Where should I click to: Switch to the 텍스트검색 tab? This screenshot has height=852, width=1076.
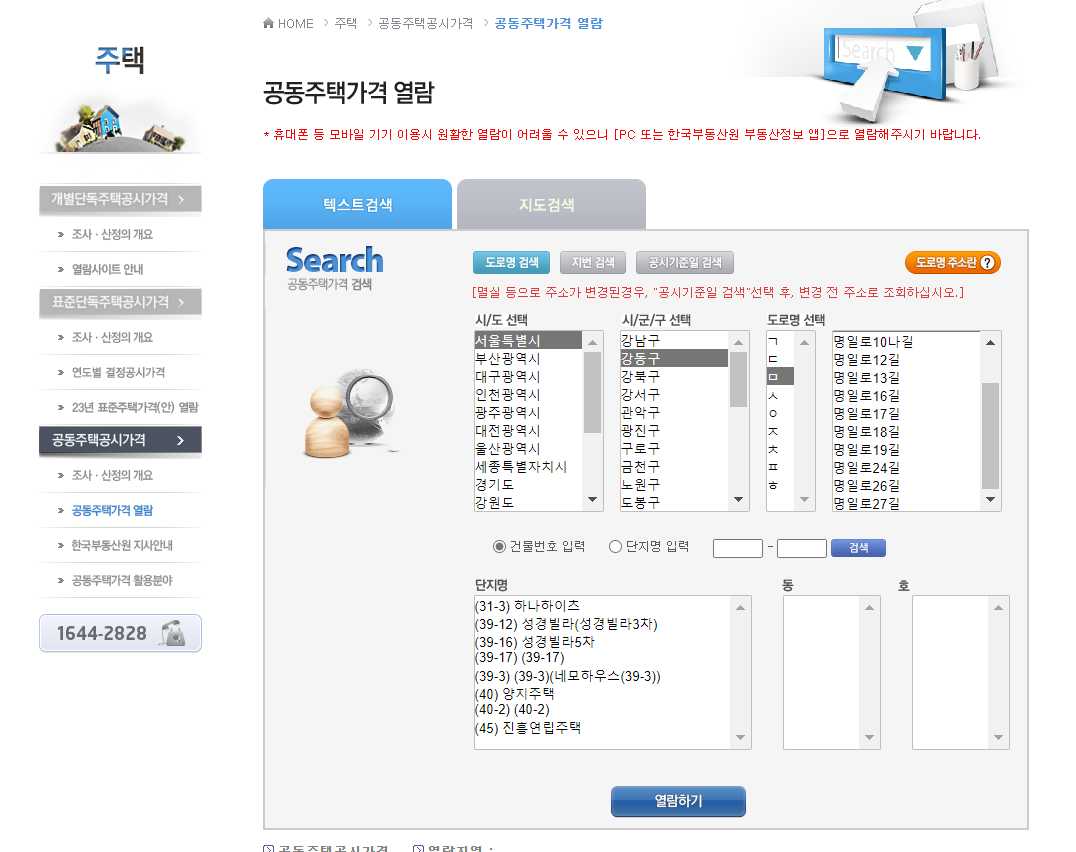[x=357, y=204]
